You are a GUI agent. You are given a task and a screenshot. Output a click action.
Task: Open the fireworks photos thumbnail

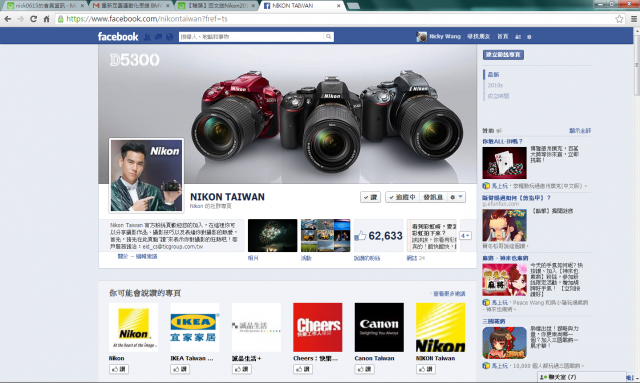point(272,236)
